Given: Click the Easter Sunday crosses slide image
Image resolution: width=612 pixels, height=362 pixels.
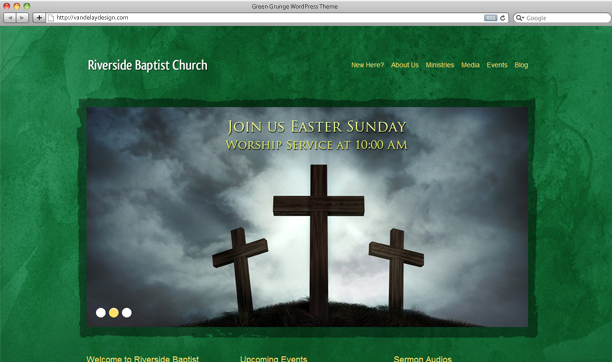Looking at the screenshot, I should [307, 217].
